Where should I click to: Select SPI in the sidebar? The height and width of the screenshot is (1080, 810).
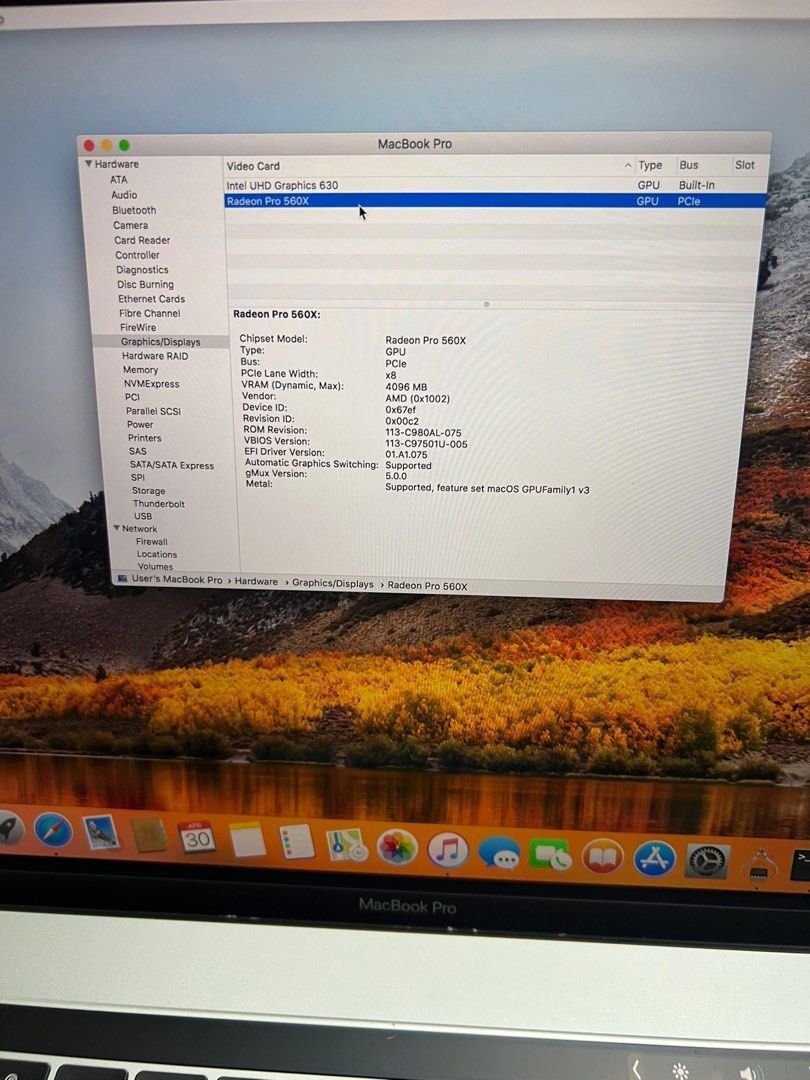[138, 477]
